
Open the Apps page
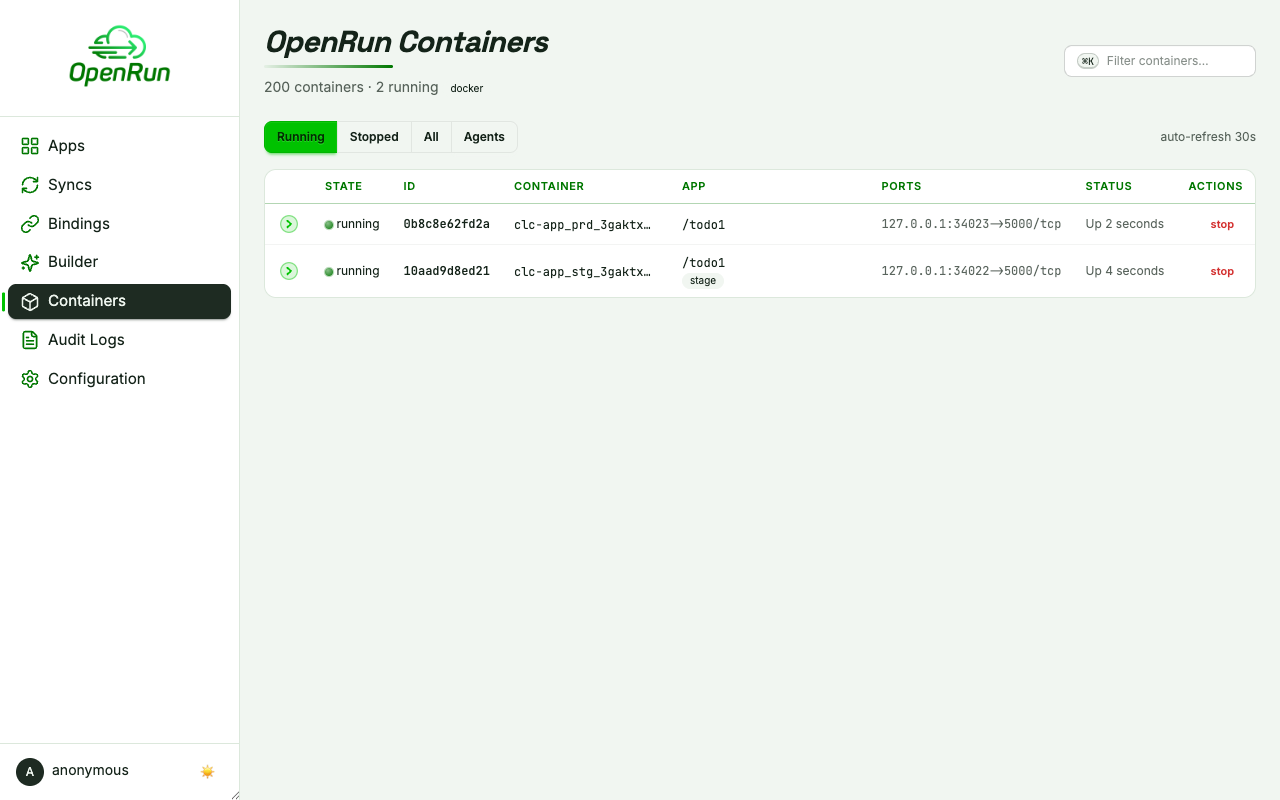tap(119, 146)
